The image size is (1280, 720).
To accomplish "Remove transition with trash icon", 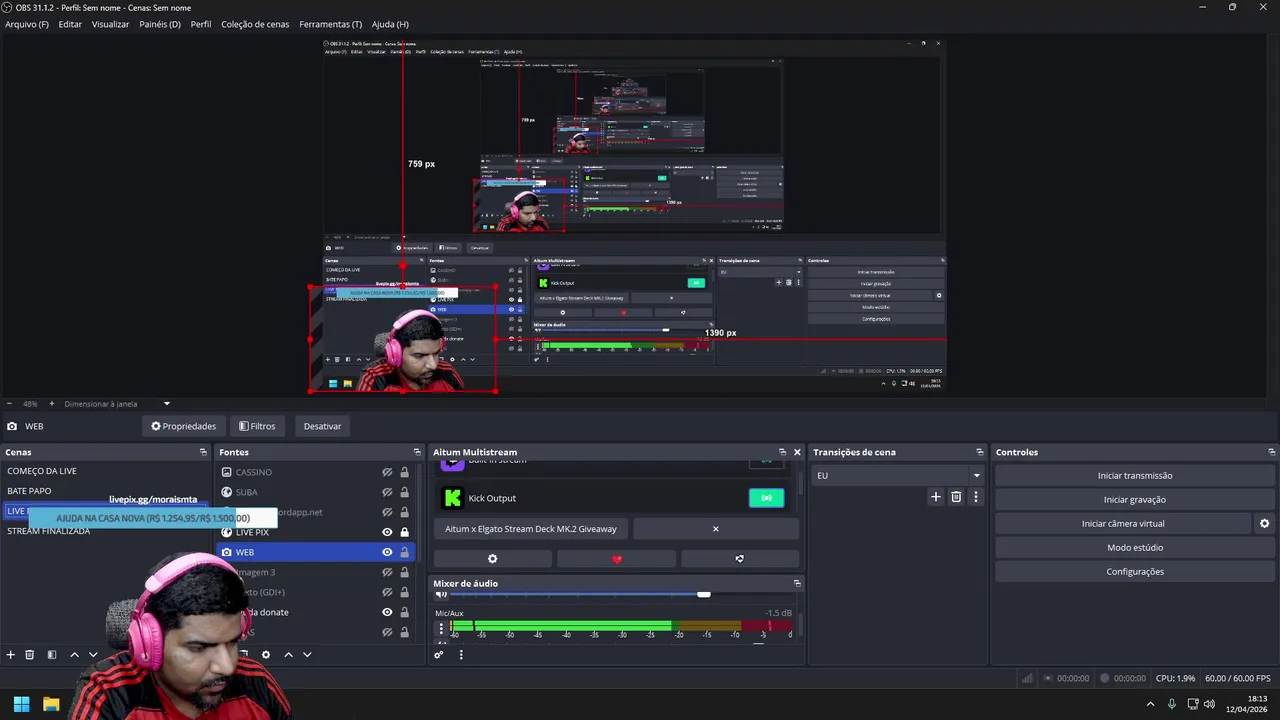I will point(956,497).
